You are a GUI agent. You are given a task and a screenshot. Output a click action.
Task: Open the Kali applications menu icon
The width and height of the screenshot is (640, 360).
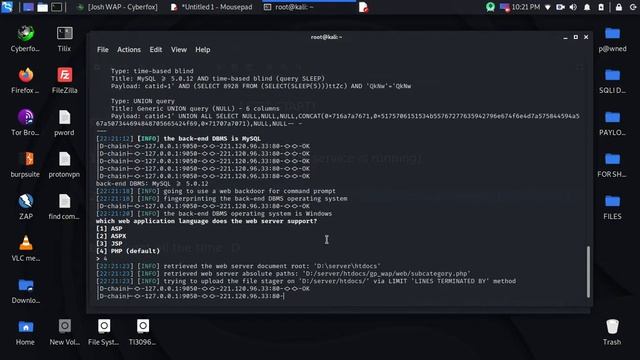click(x=7, y=7)
